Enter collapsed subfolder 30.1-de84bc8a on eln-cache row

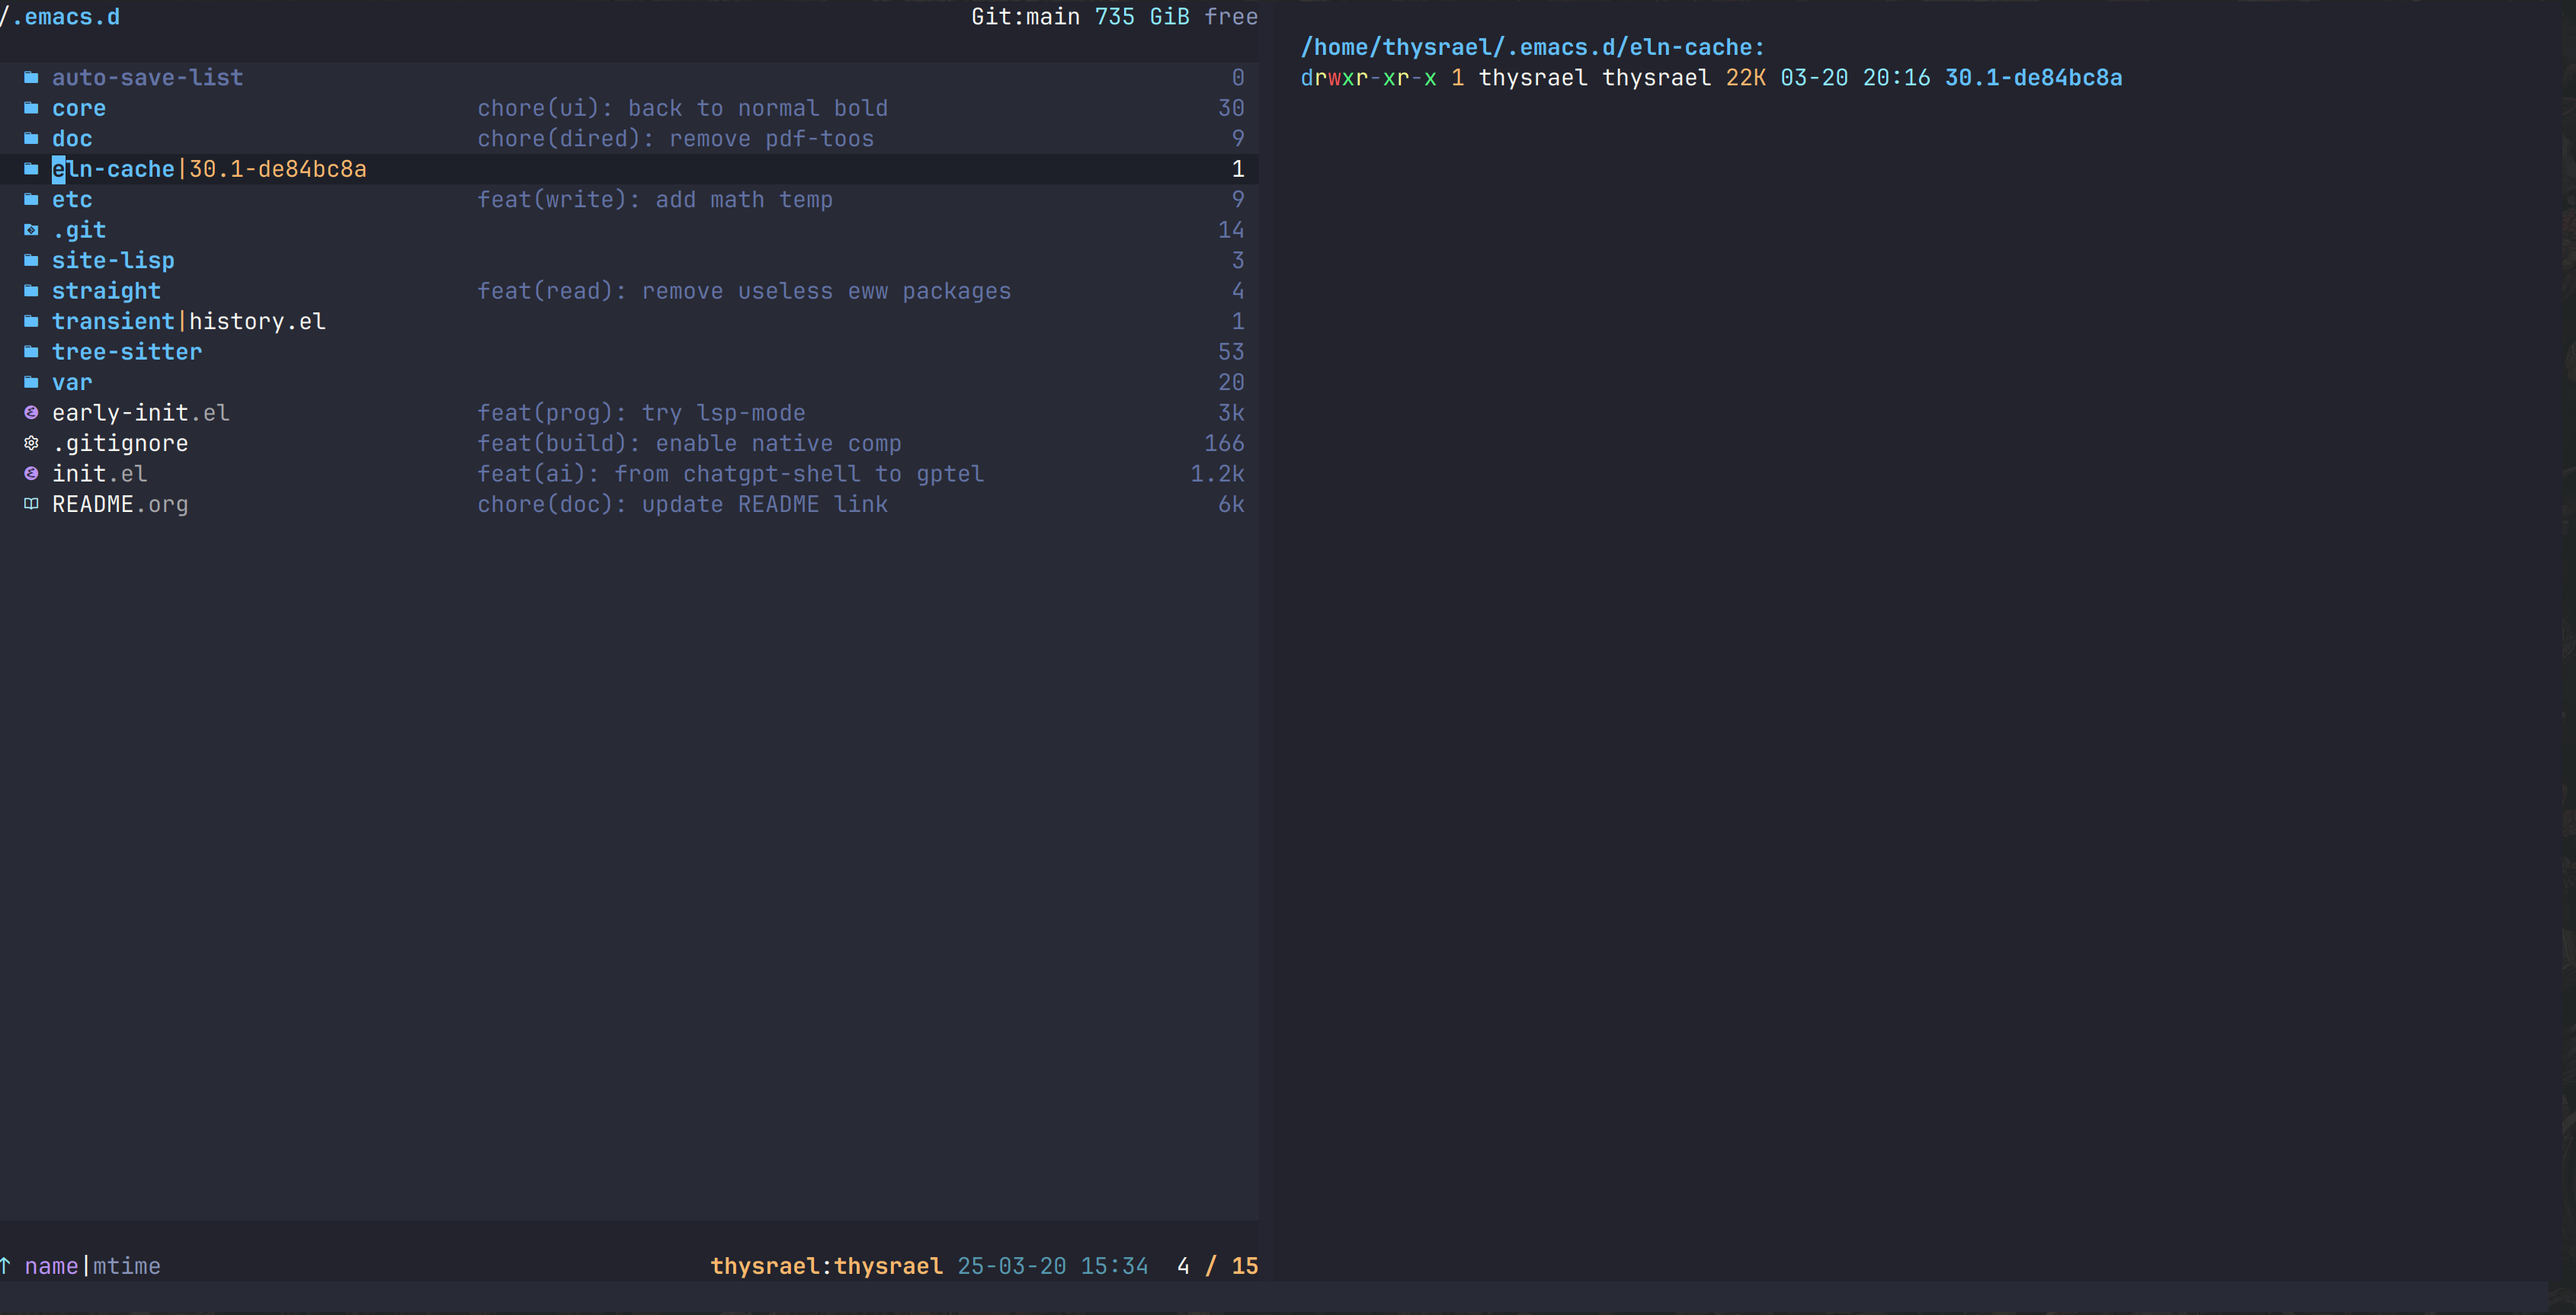pyautogui.click(x=278, y=169)
